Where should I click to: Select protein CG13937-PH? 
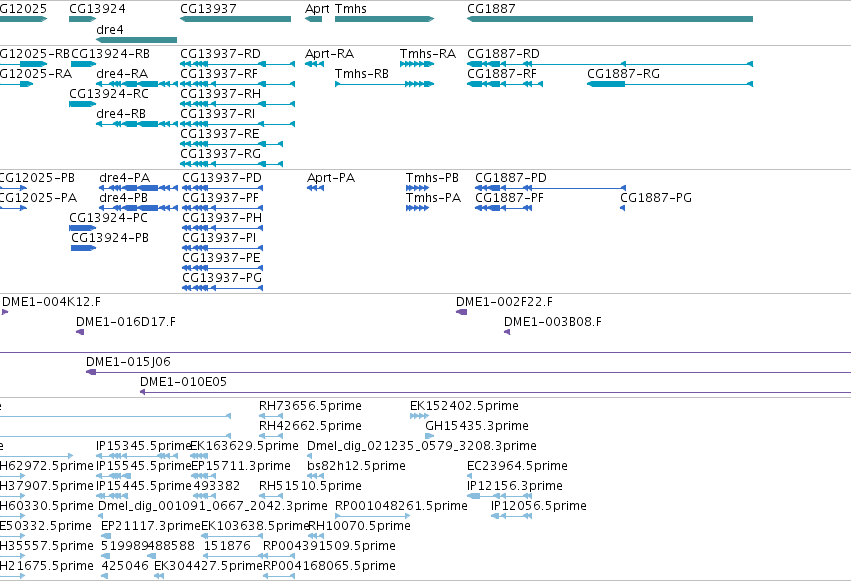tap(222, 219)
